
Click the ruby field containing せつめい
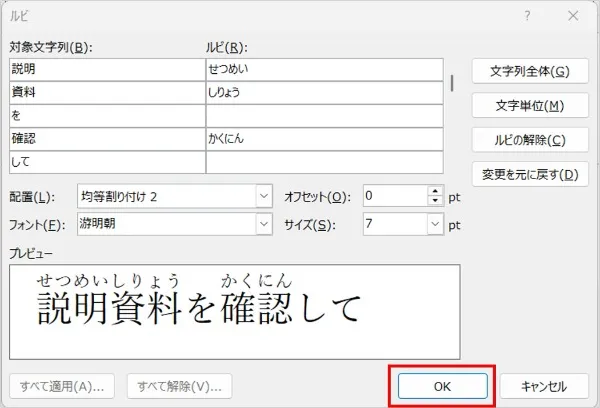click(323, 70)
